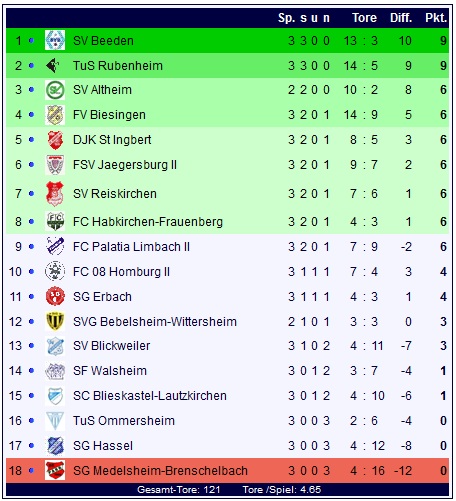Click the Gesamt-Tore: 121 footer text
Image resolution: width=456 pixels, height=501 pixels.
(x=178, y=490)
